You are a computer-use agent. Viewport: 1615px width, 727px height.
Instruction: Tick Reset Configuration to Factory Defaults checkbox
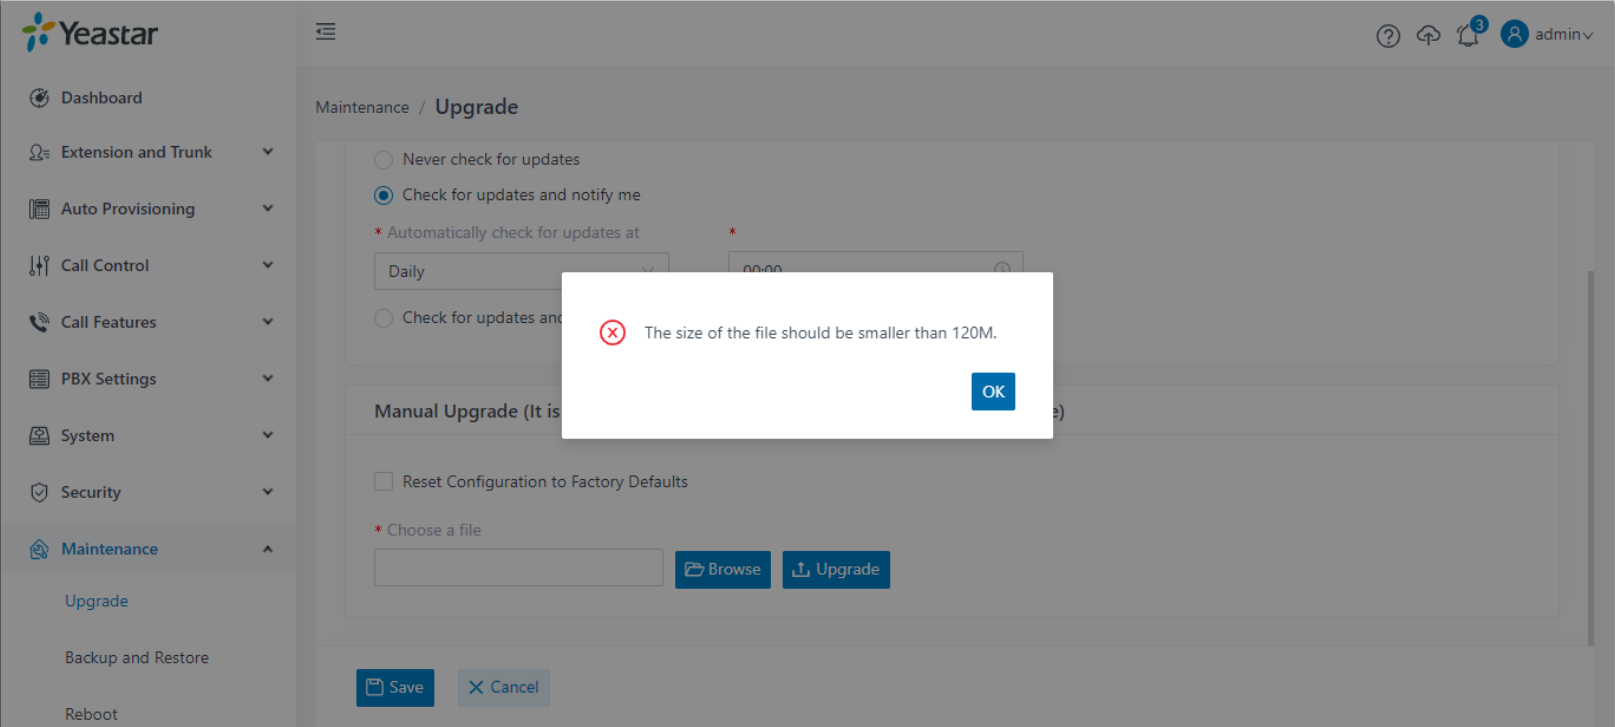click(383, 481)
